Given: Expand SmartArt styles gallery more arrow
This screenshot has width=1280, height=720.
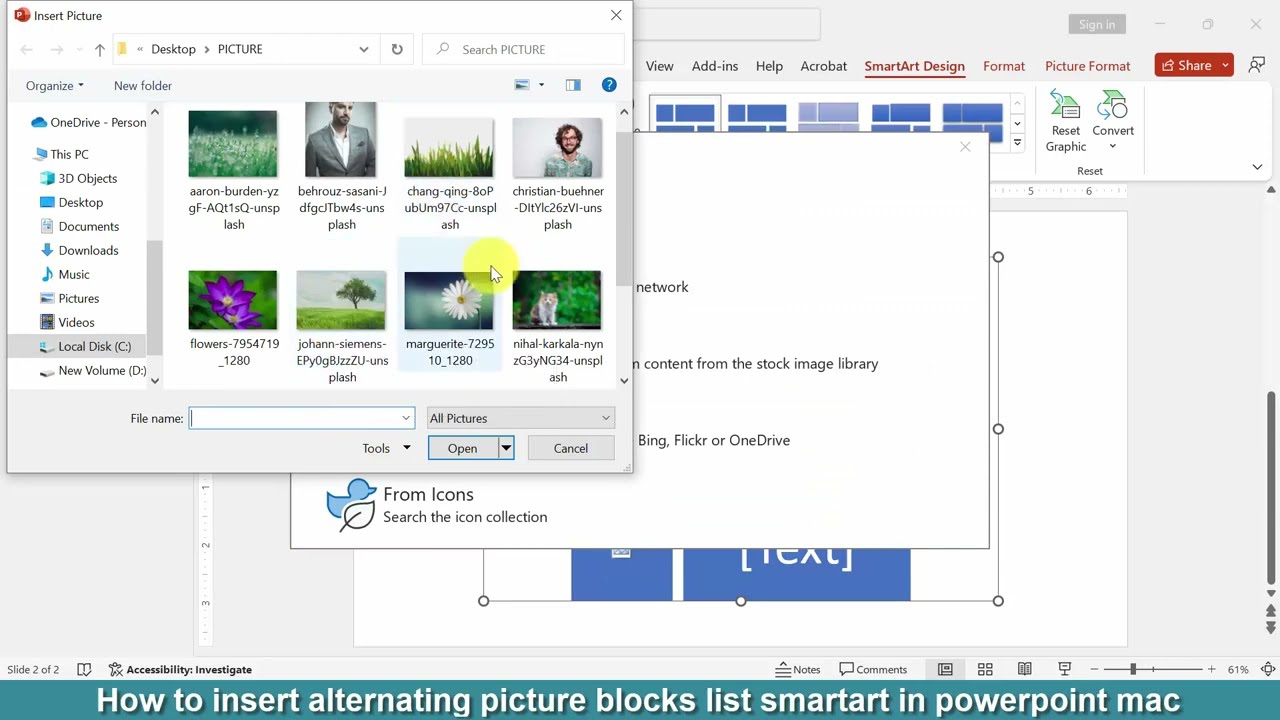Looking at the screenshot, I should (x=1017, y=143).
